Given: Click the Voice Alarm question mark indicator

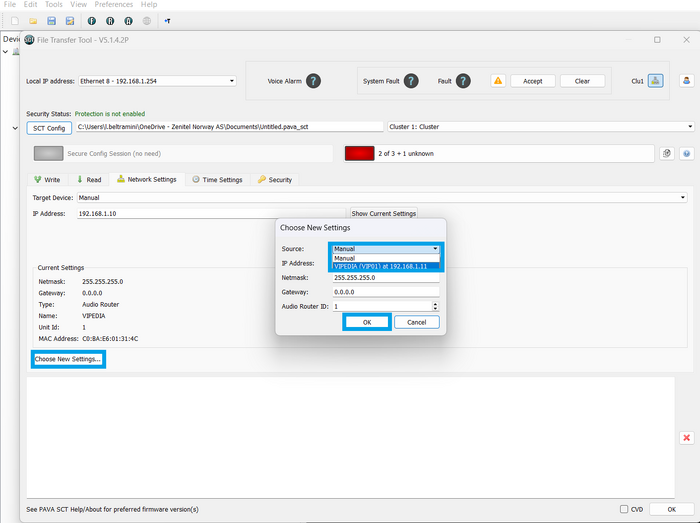Looking at the screenshot, I should pos(313,81).
